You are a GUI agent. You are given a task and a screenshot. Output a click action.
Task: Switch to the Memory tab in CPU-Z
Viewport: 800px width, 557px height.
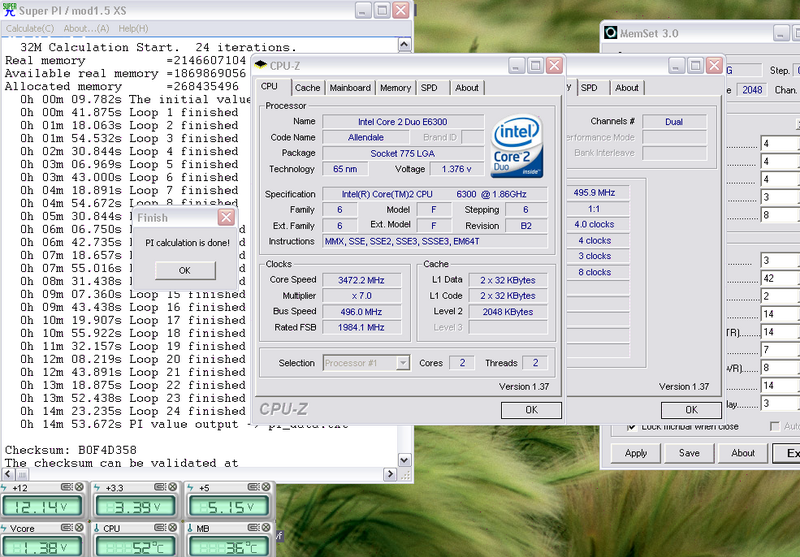pyautogui.click(x=395, y=88)
